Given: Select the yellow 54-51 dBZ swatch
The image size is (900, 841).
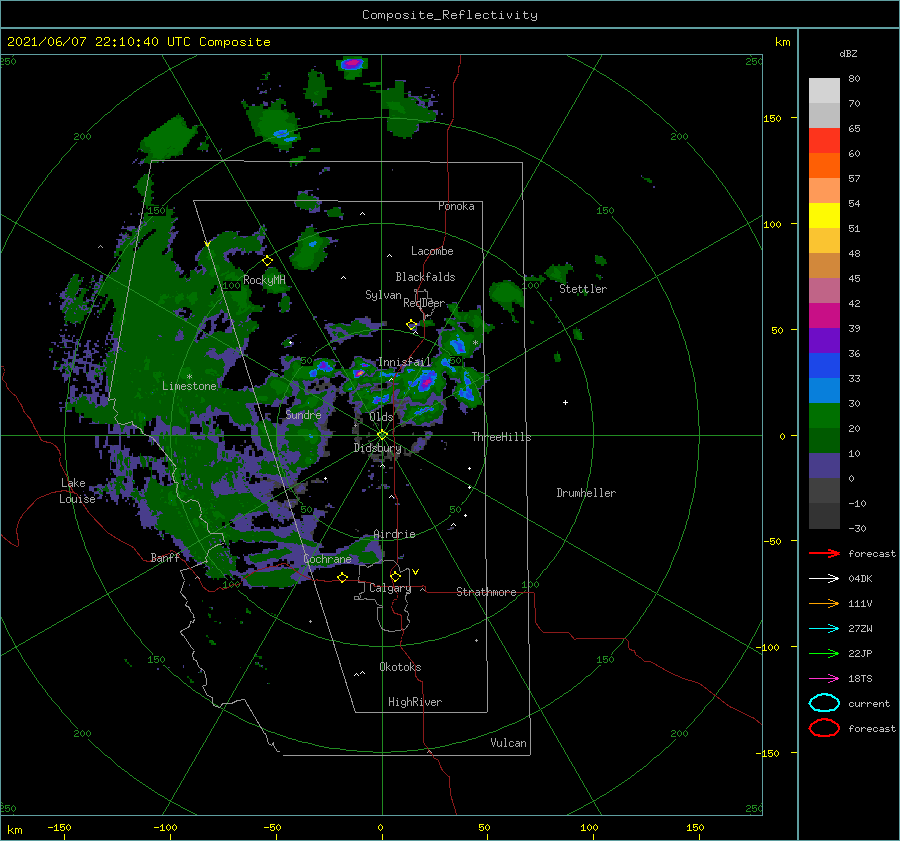Looking at the screenshot, I should click(824, 215).
